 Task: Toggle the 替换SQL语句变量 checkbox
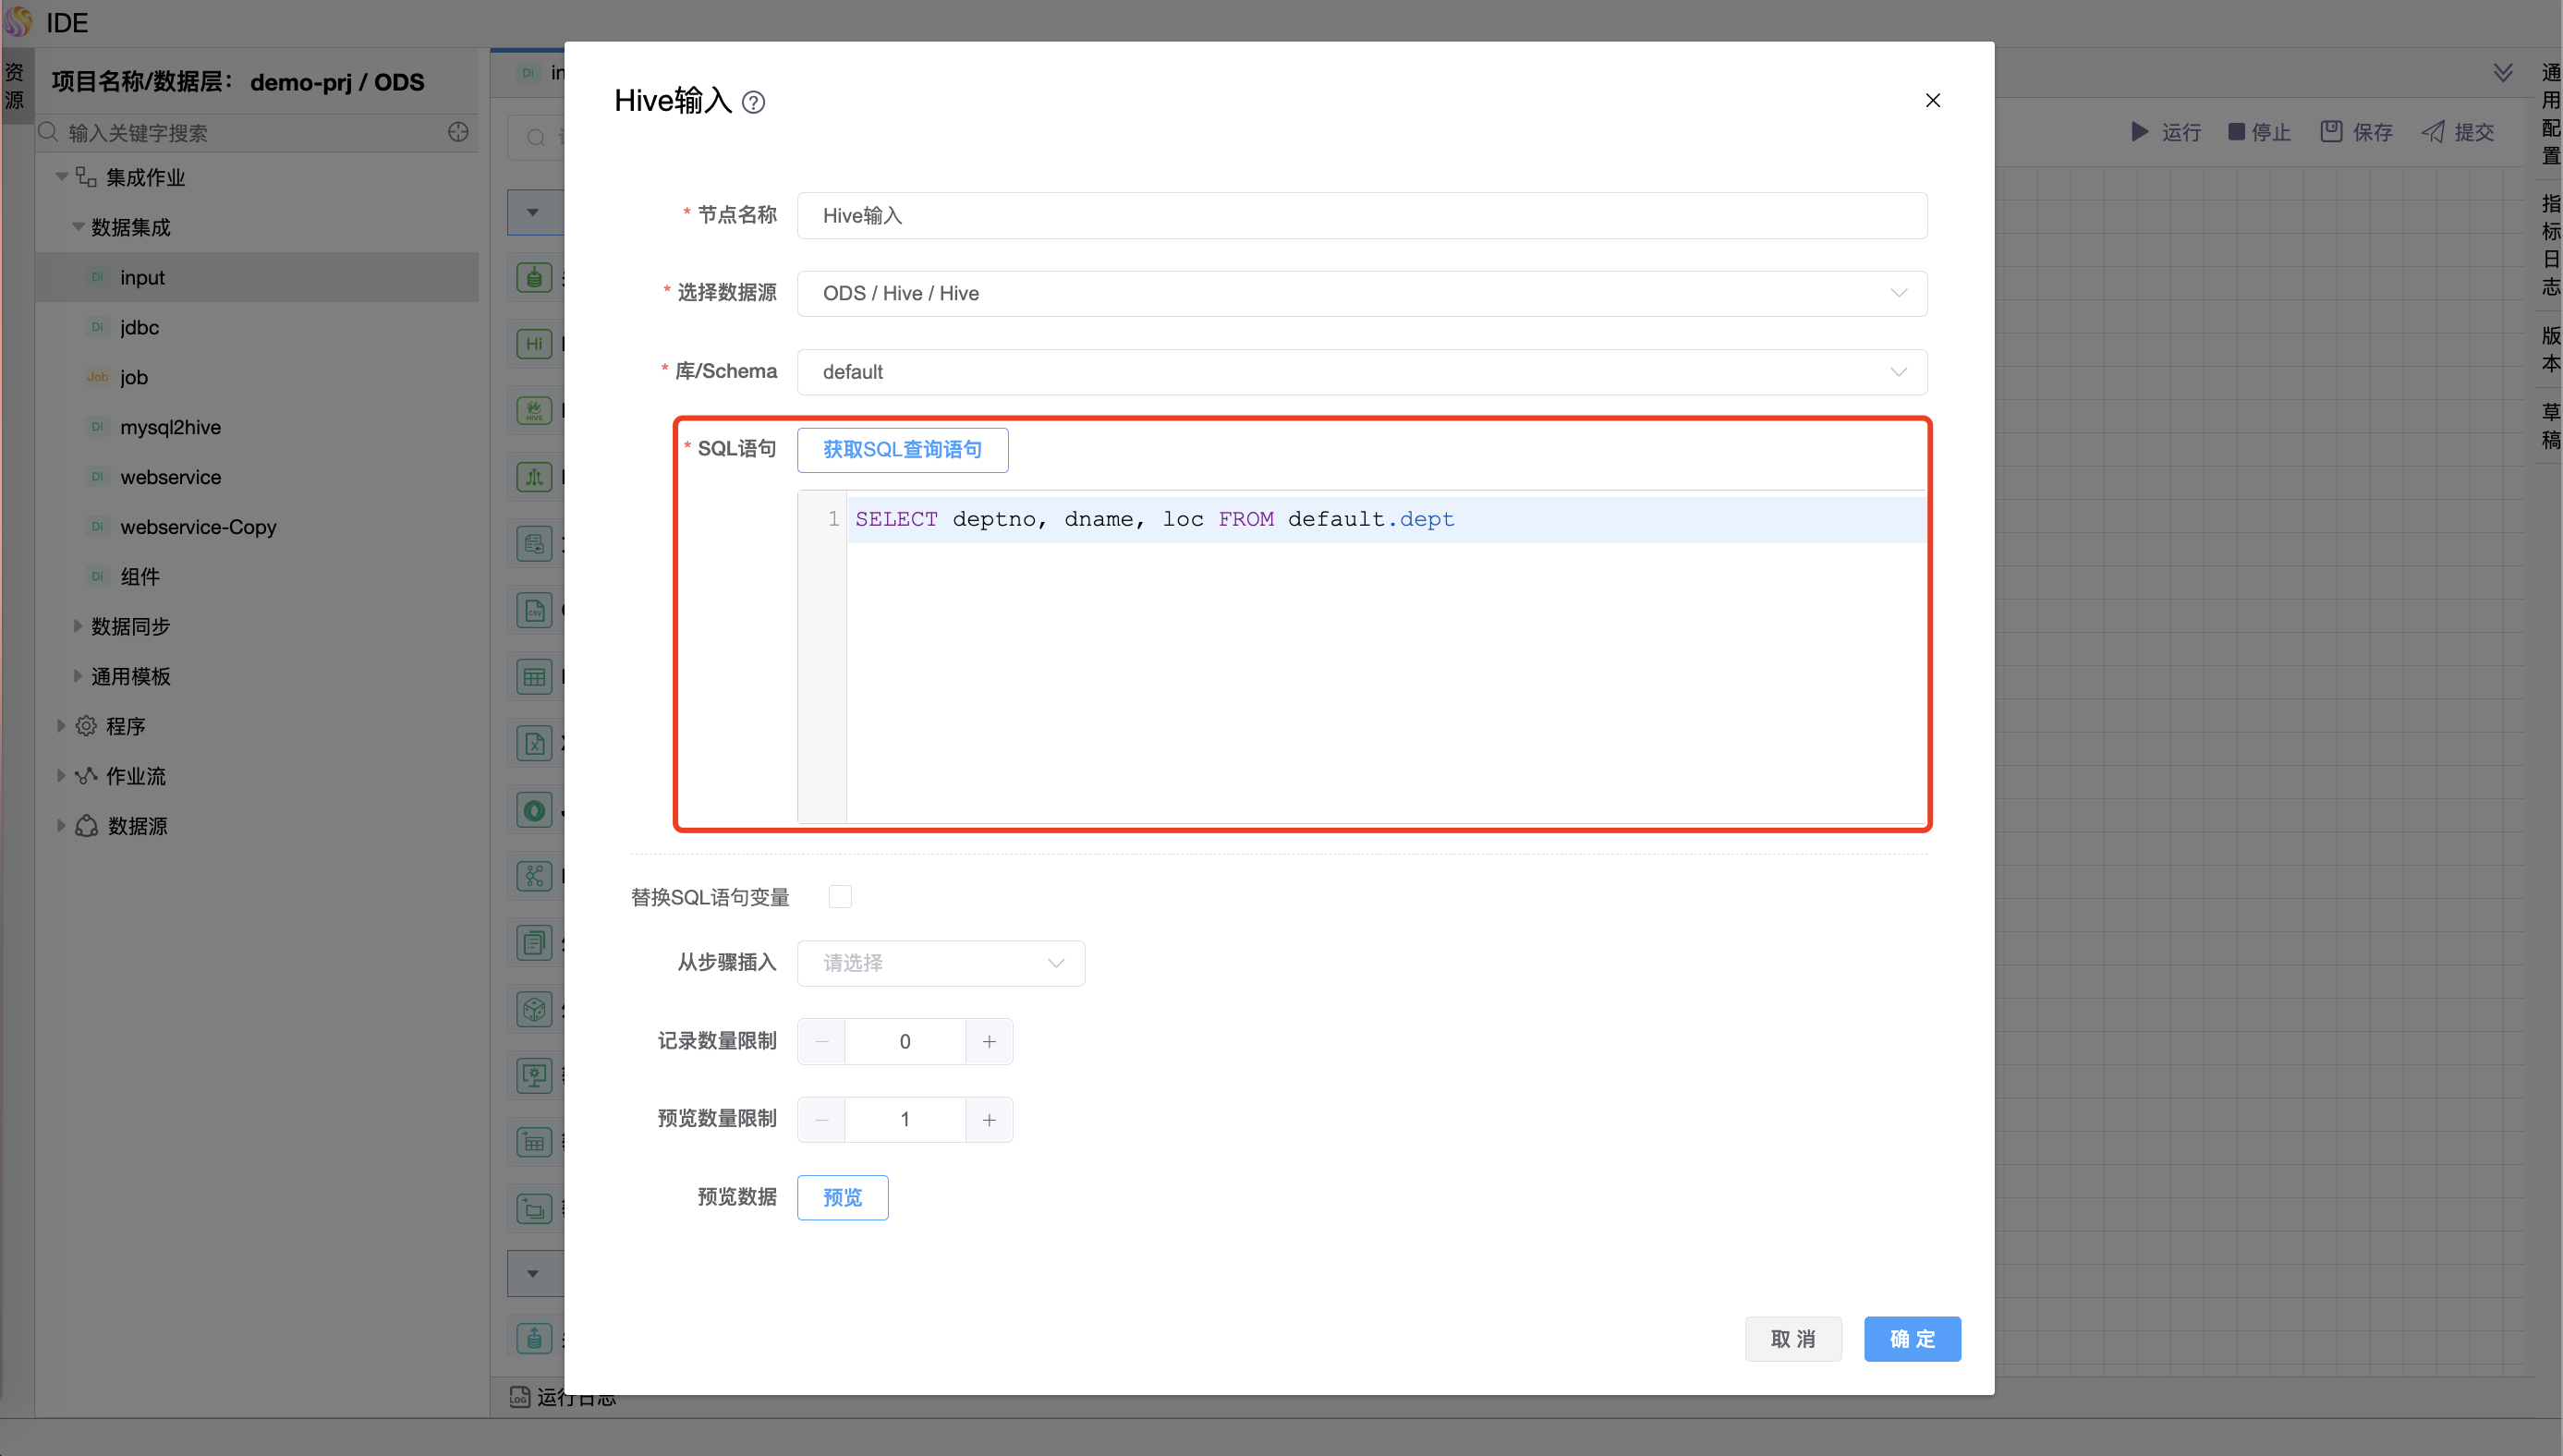pyautogui.click(x=838, y=898)
